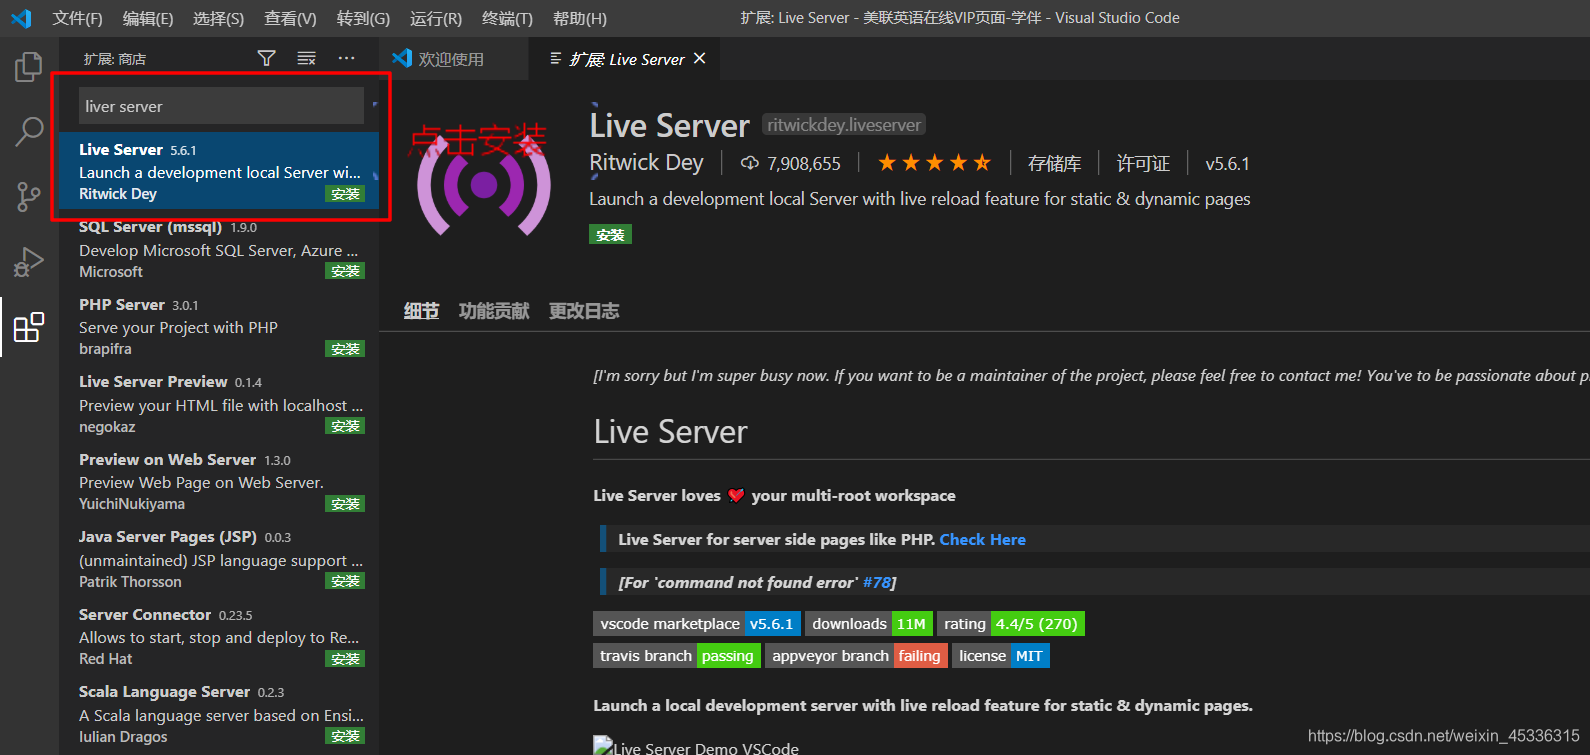1590x755 pixels.
Task: Install Scala Language Server extension
Action: (345, 736)
